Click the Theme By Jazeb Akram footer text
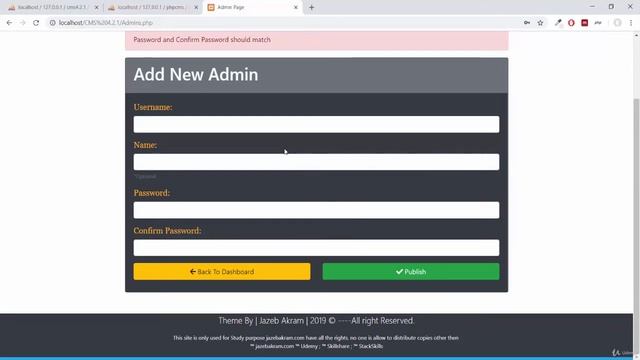640x360 pixels. click(316, 321)
